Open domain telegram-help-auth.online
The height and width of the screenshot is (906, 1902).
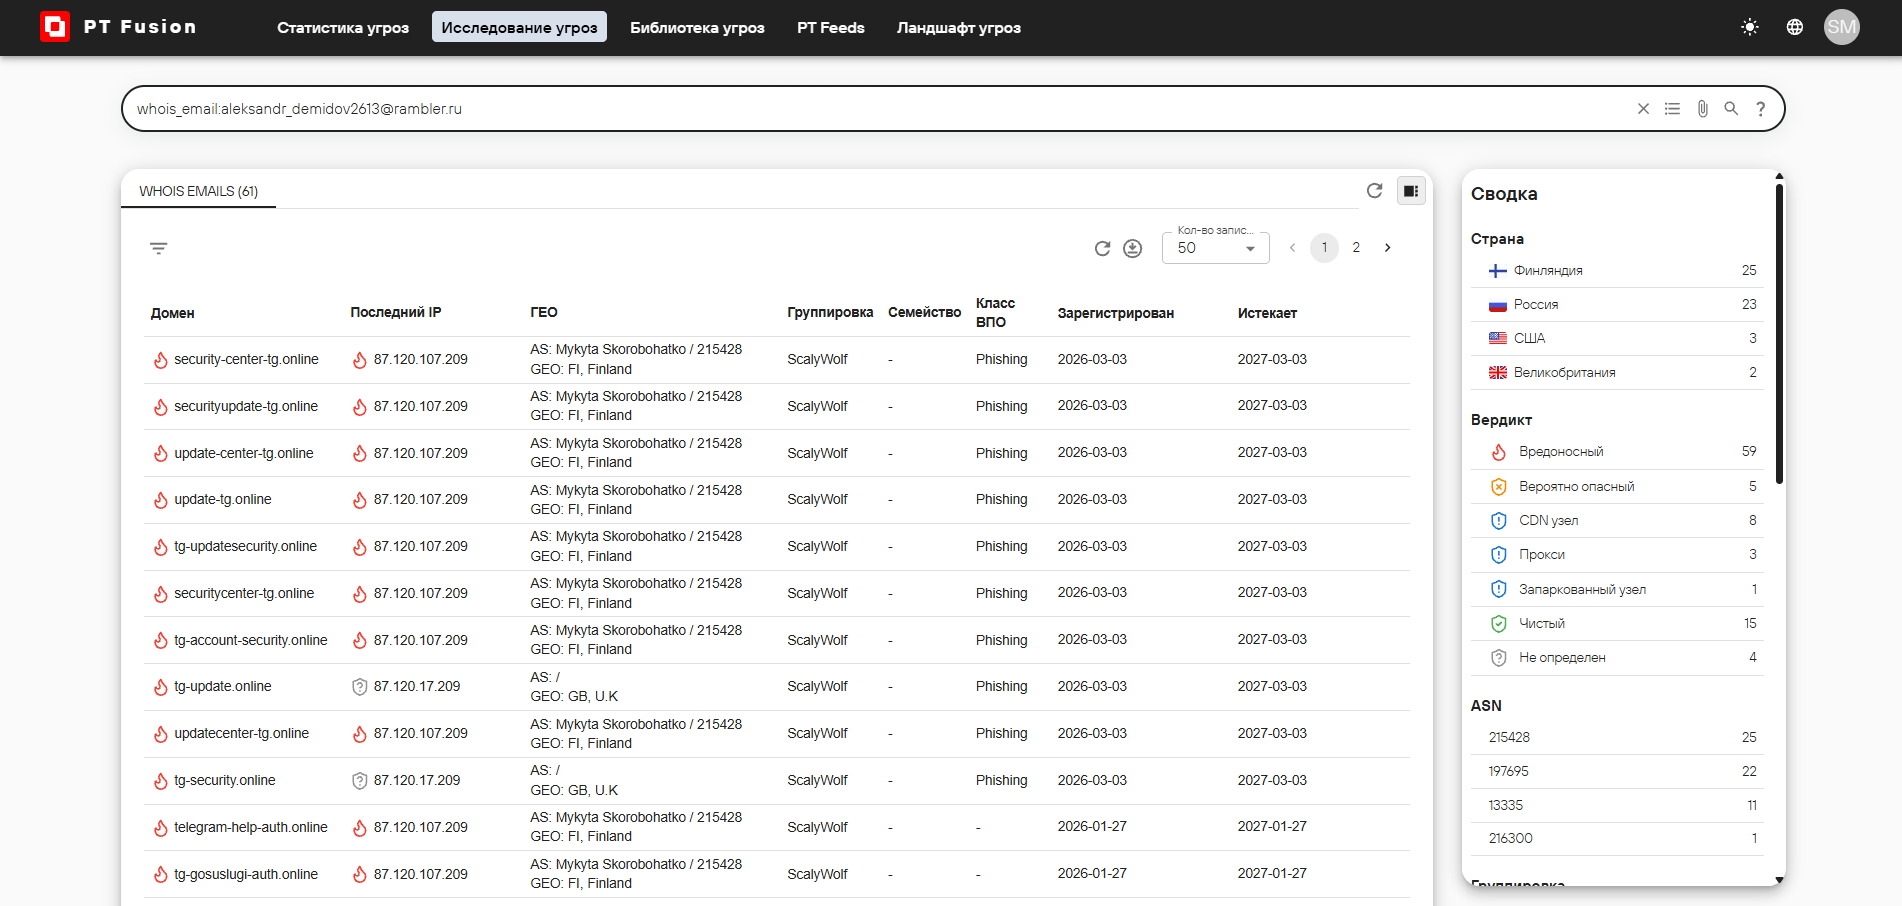[x=251, y=827]
